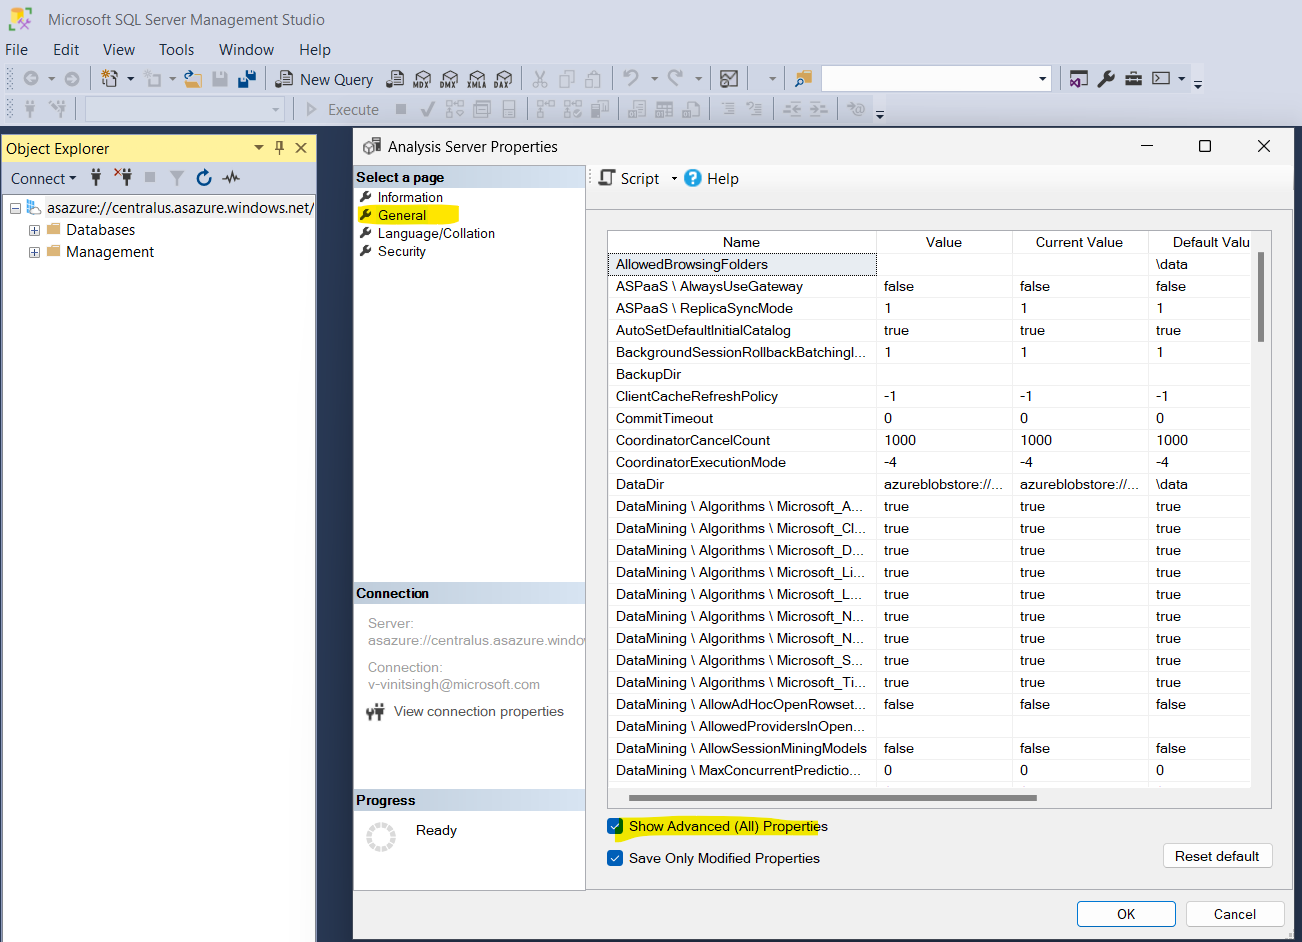This screenshot has width=1302, height=942.
Task: Click the OK button
Action: pos(1126,914)
